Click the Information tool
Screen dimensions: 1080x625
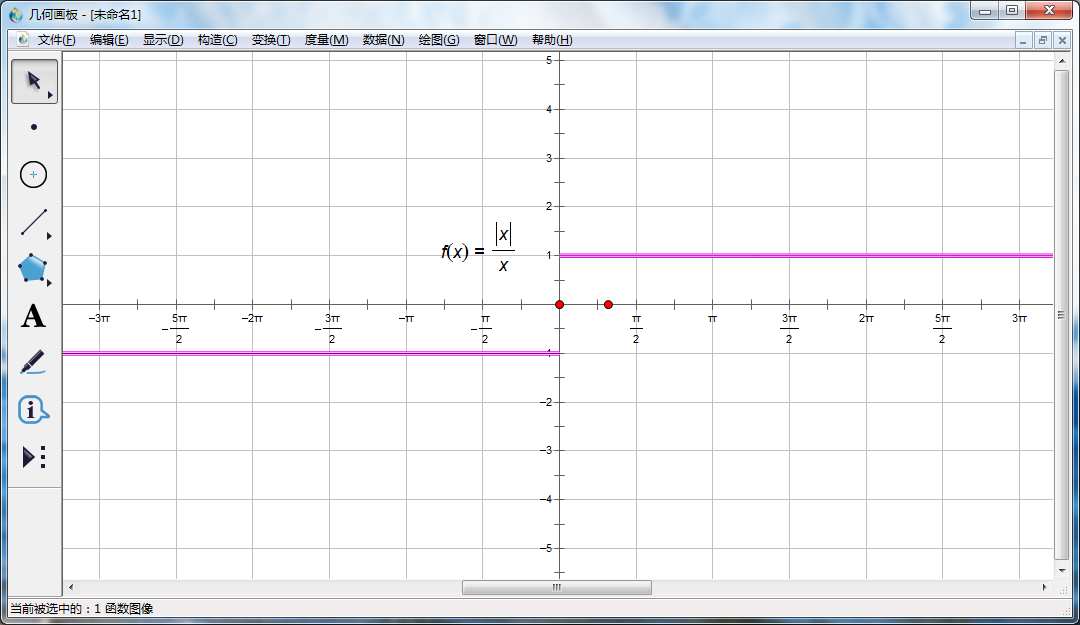(x=34, y=409)
